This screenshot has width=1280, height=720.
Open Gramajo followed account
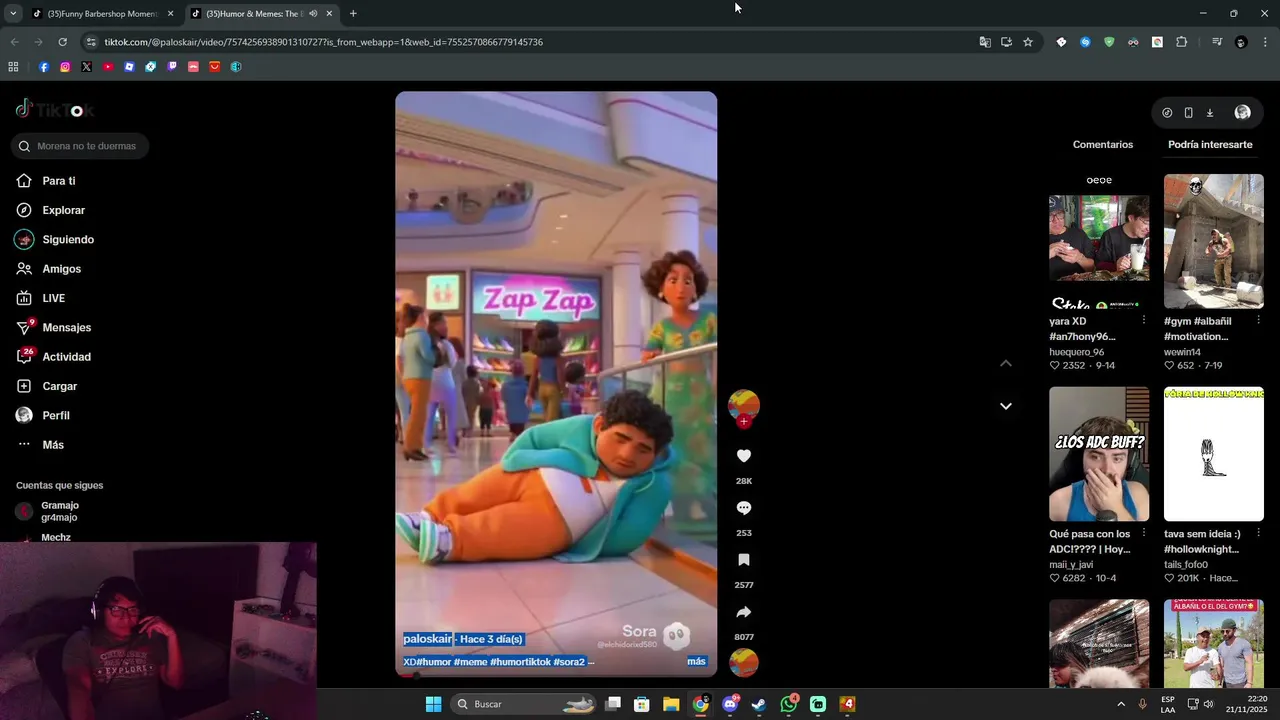pos(60,511)
